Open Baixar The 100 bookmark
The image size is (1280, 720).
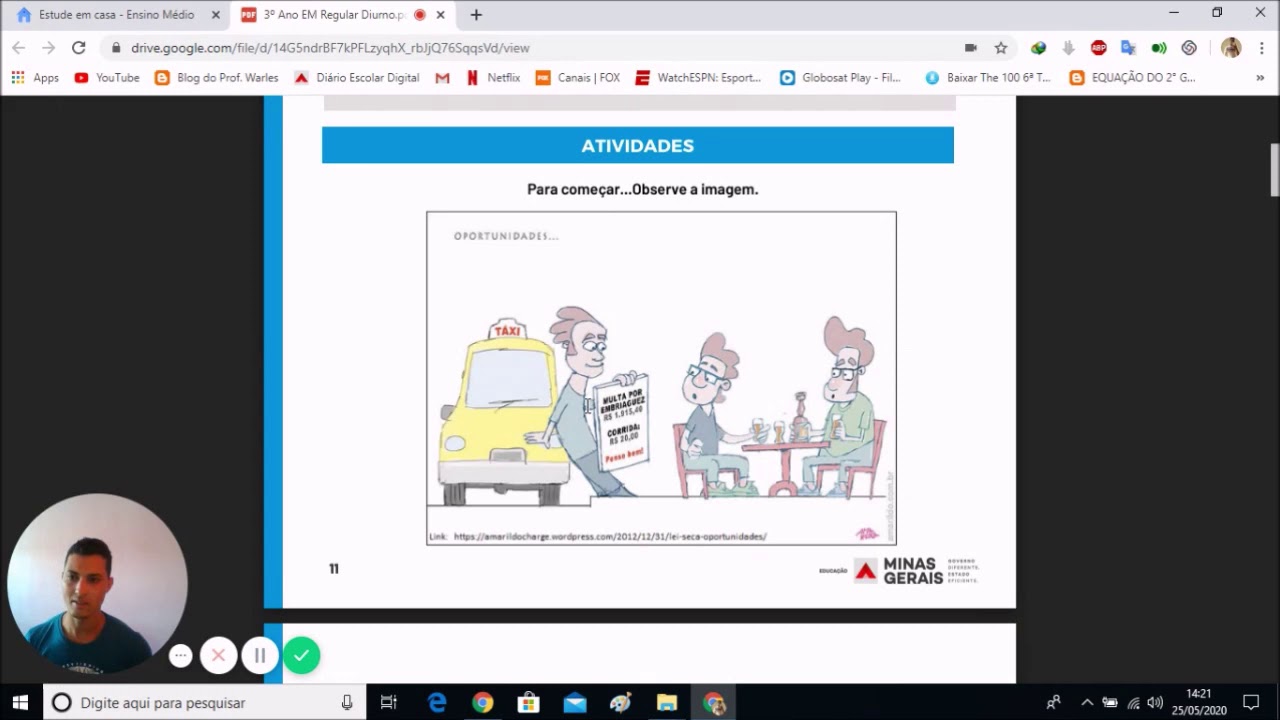click(988, 77)
